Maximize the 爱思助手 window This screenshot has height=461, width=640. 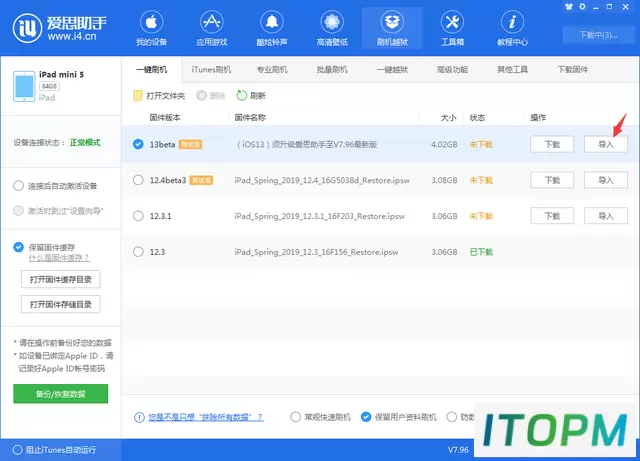coord(609,7)
